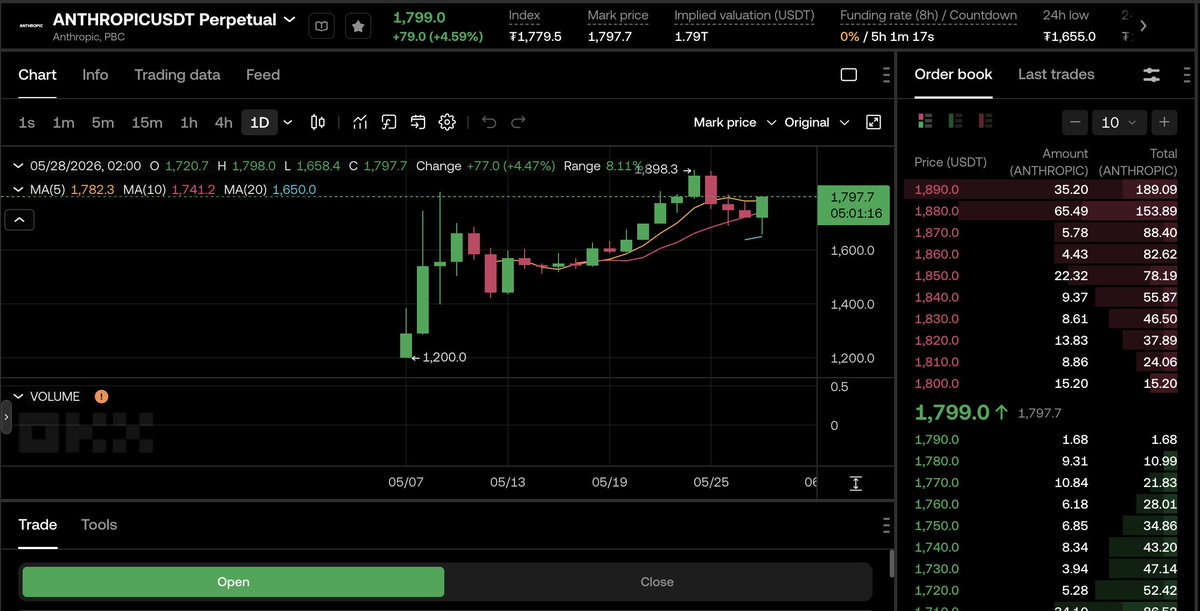Open chart panel drag handle menu
Viewport: 1200px width, 611px height.
coord(886,75)
